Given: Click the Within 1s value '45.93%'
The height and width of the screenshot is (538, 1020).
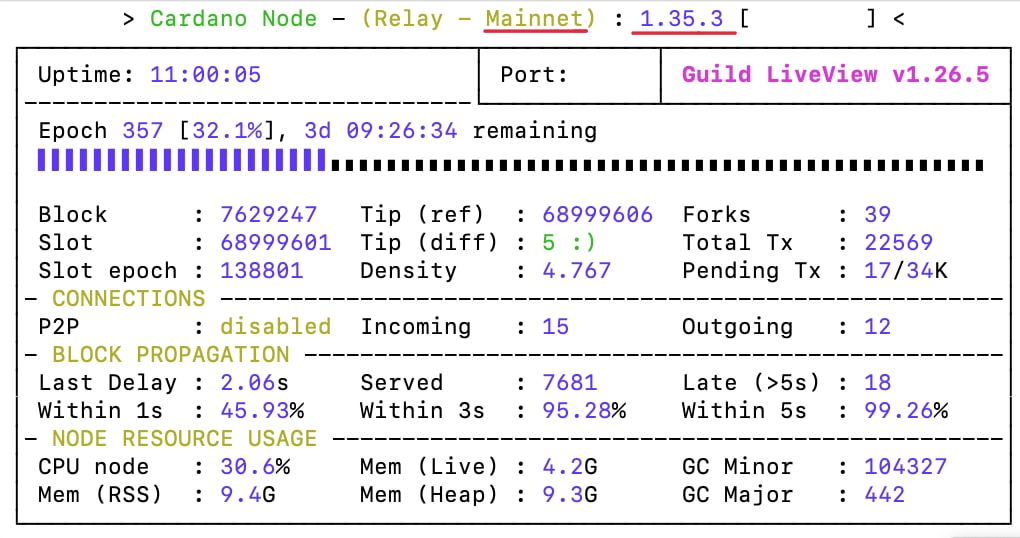Looking at the screenshot, I should 262,410.
